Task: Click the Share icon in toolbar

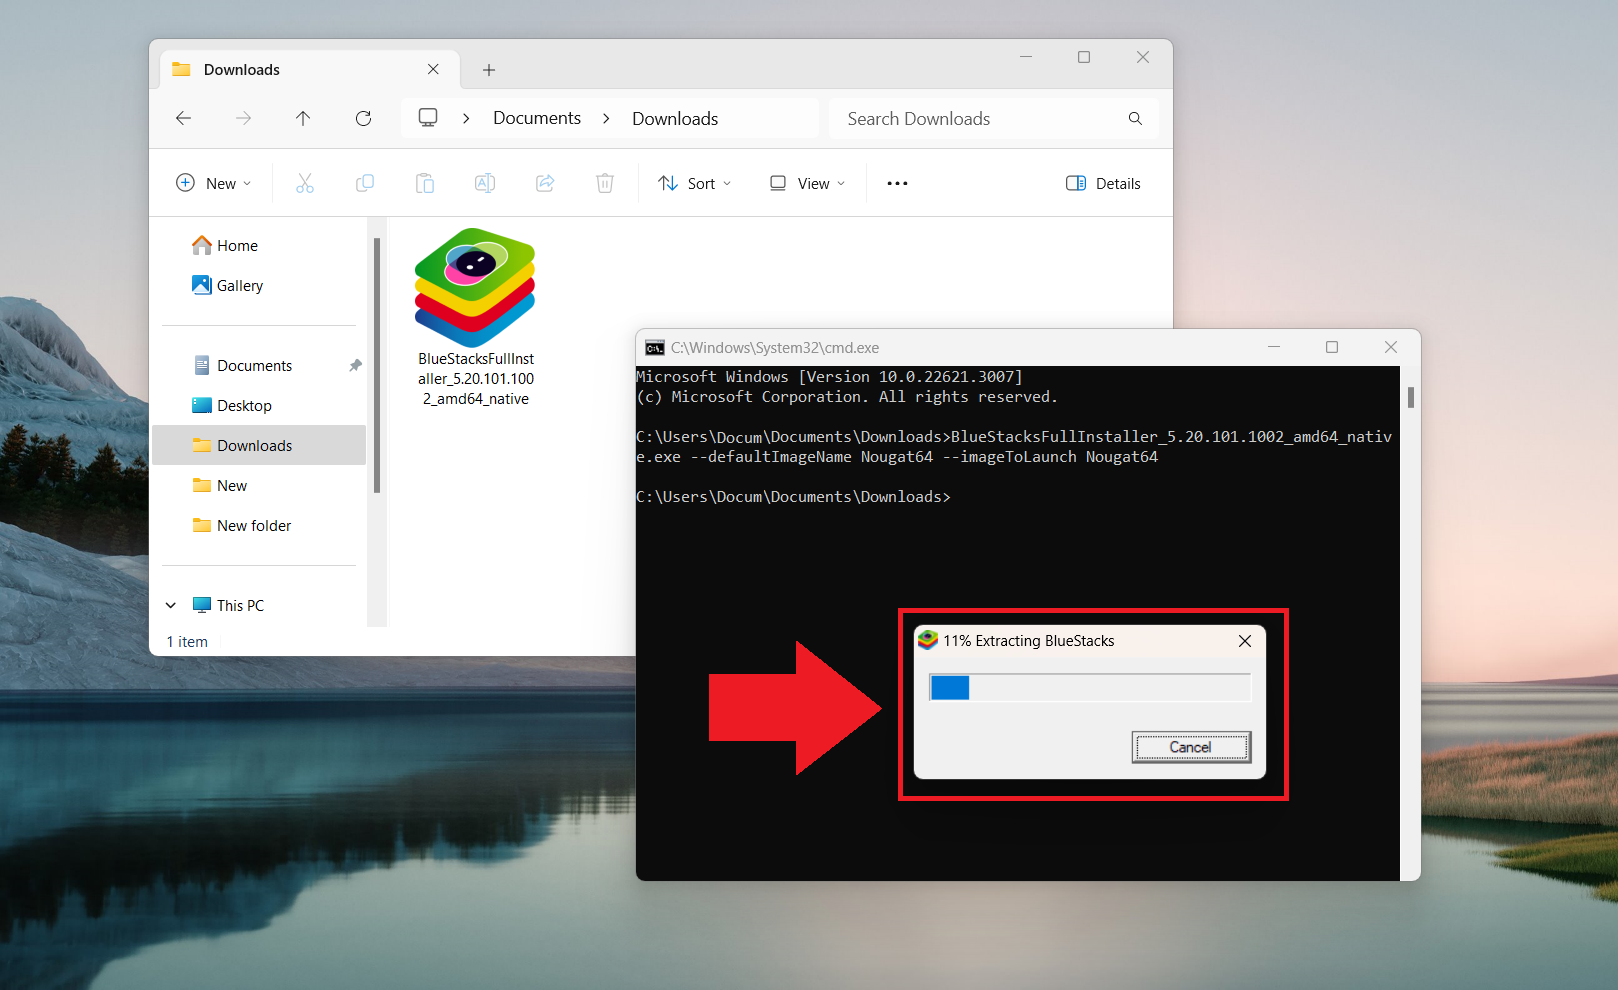Action: [x=545, y=183]
